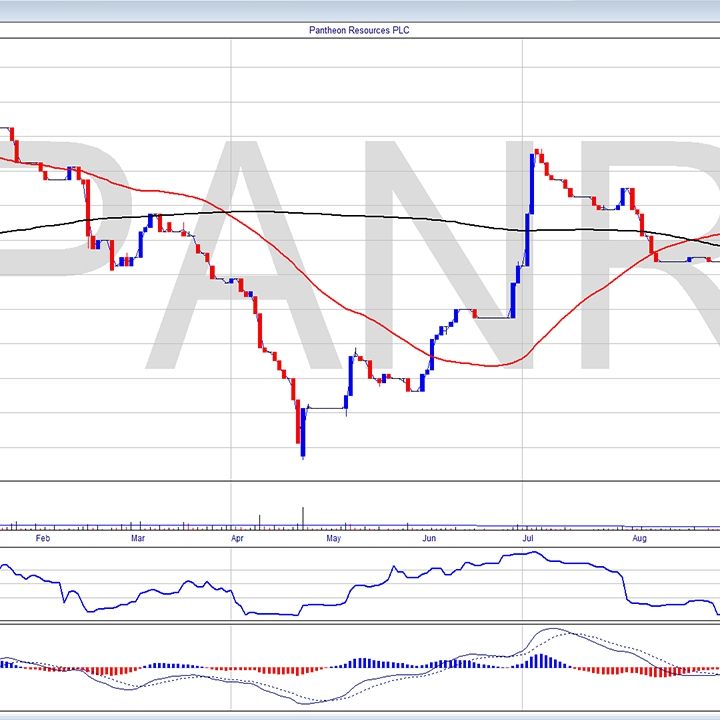
Task: Select the Feb label on the date axis
Action: pyautogui.click(x=42, y=538)
